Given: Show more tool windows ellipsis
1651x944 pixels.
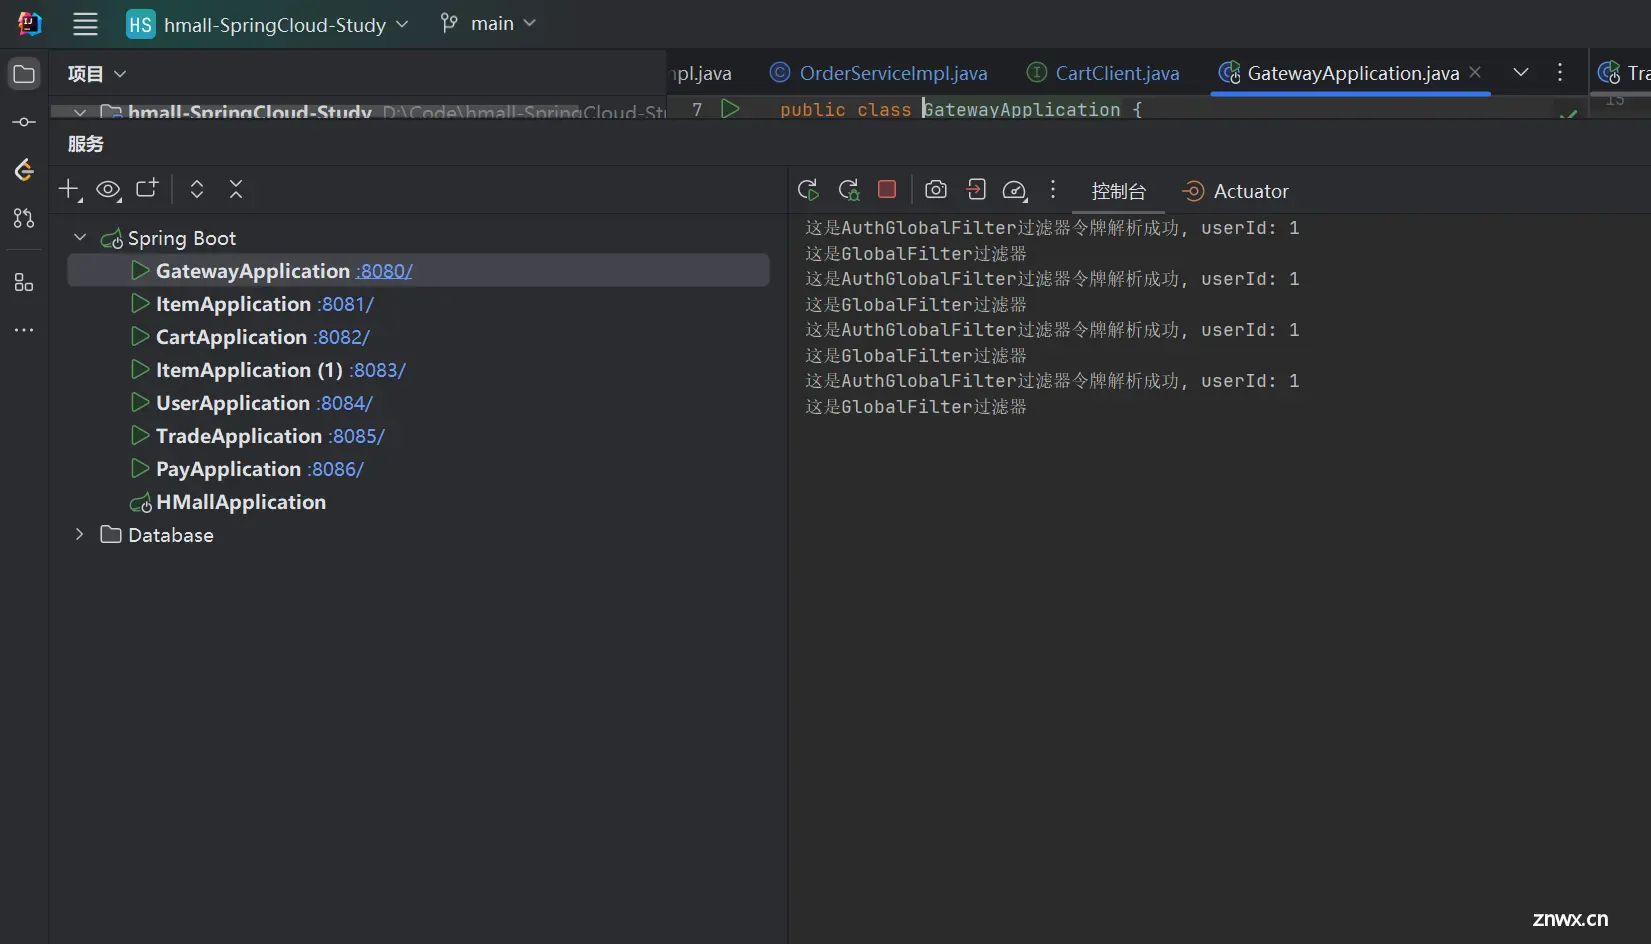Looking at the screenshot, I should pyautogui.click(x=24, y=330).
